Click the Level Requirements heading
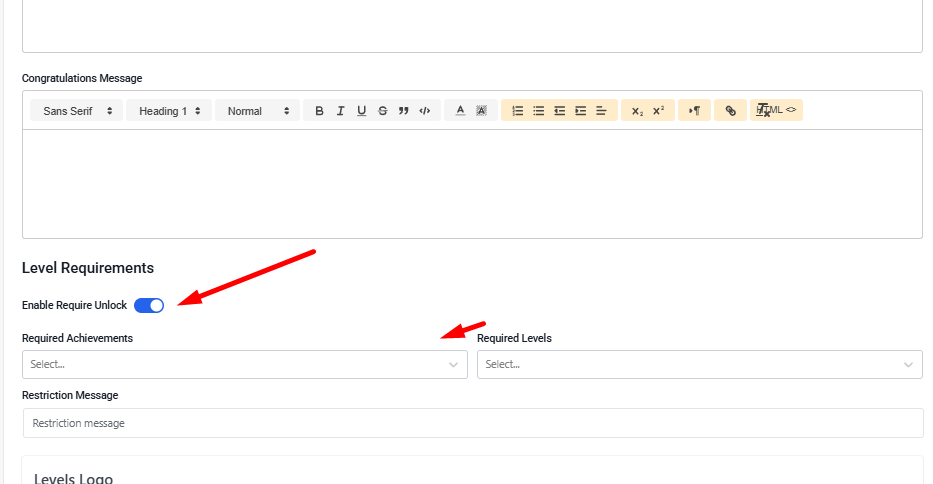Screen dimensions: 933x484 point(88,268)
